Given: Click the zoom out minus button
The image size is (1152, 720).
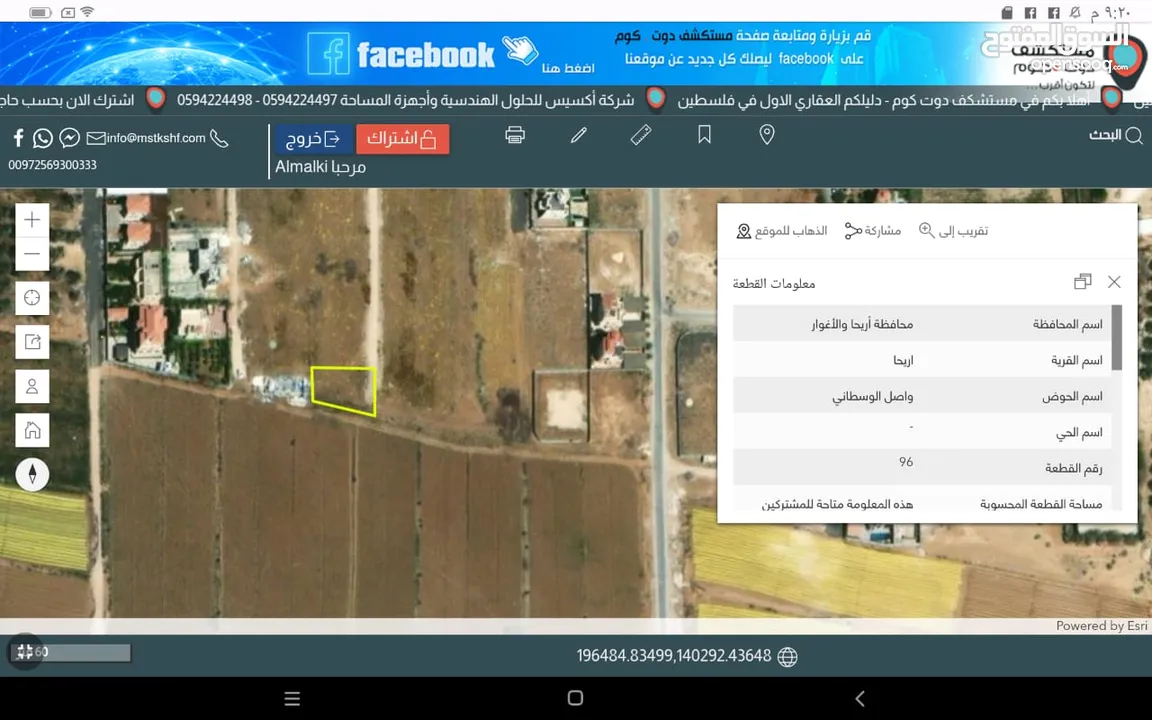Looking at the screenshot, I should [x=32, y=254].
